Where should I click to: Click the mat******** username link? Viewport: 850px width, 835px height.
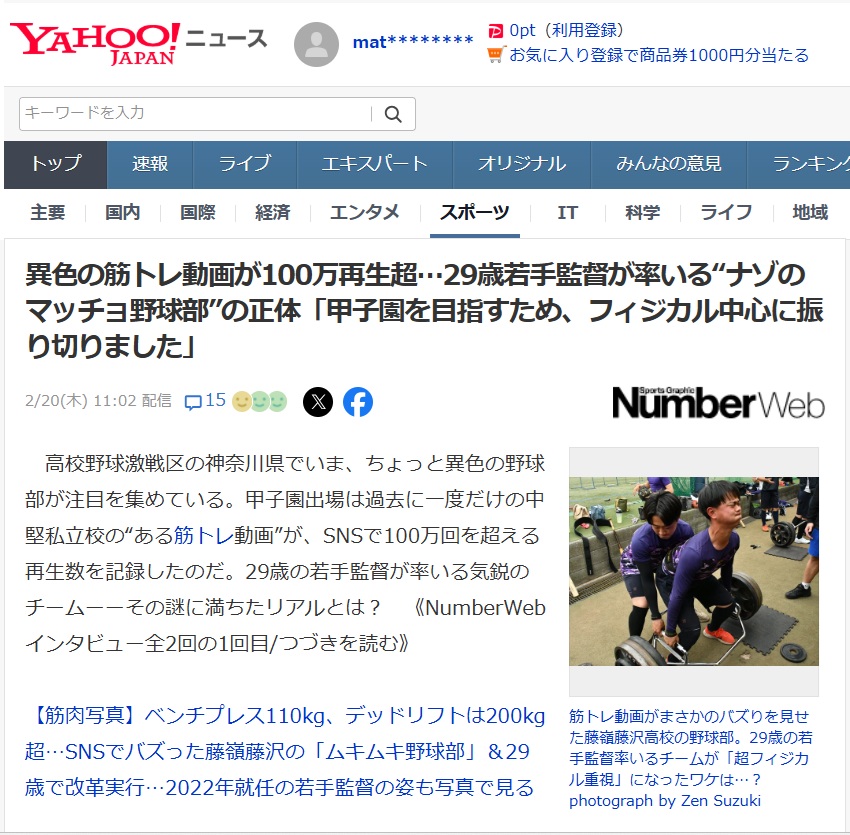coord(413,42)
